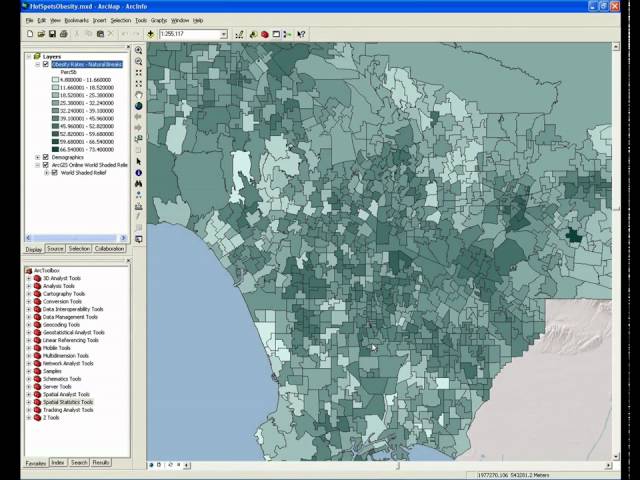Open Find with binoculars icon
This screenshot has width=640, height=480.
click(139, 184)
